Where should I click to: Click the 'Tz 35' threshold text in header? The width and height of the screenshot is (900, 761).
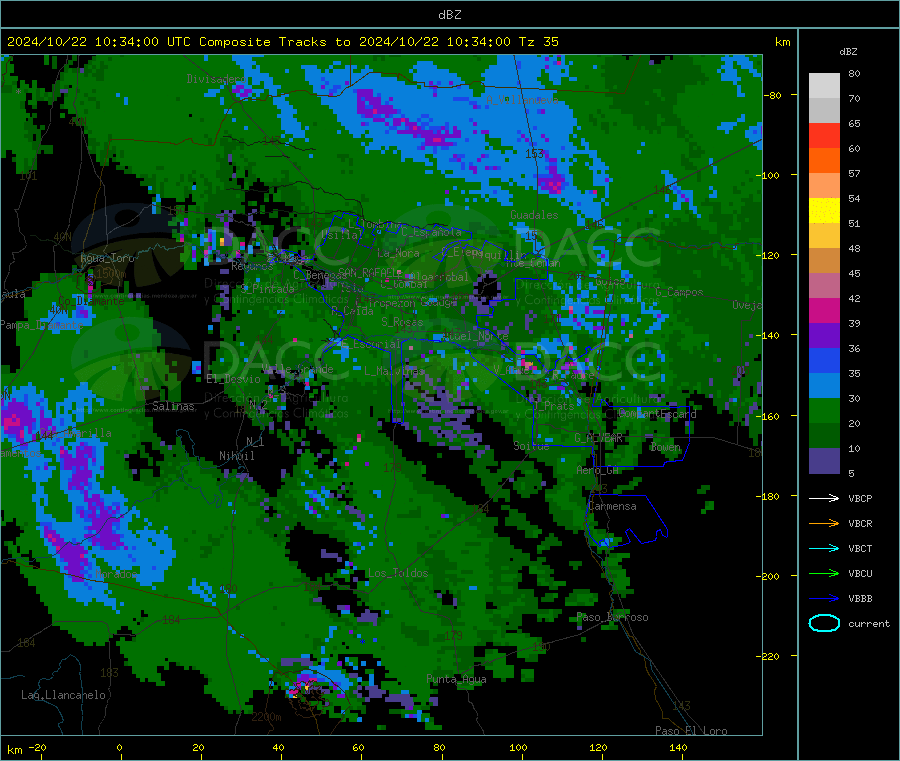539,42
